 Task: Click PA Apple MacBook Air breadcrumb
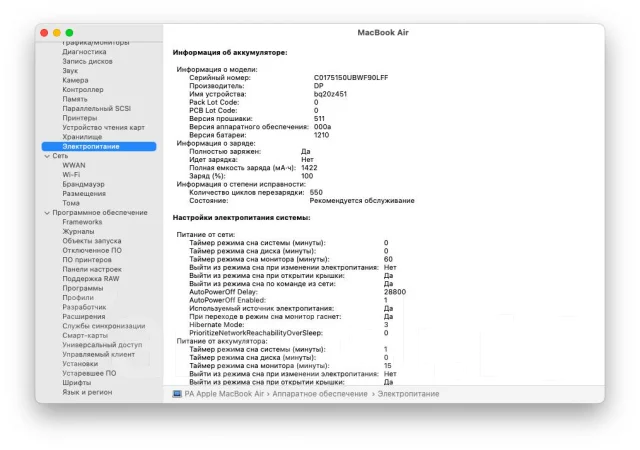224,394
